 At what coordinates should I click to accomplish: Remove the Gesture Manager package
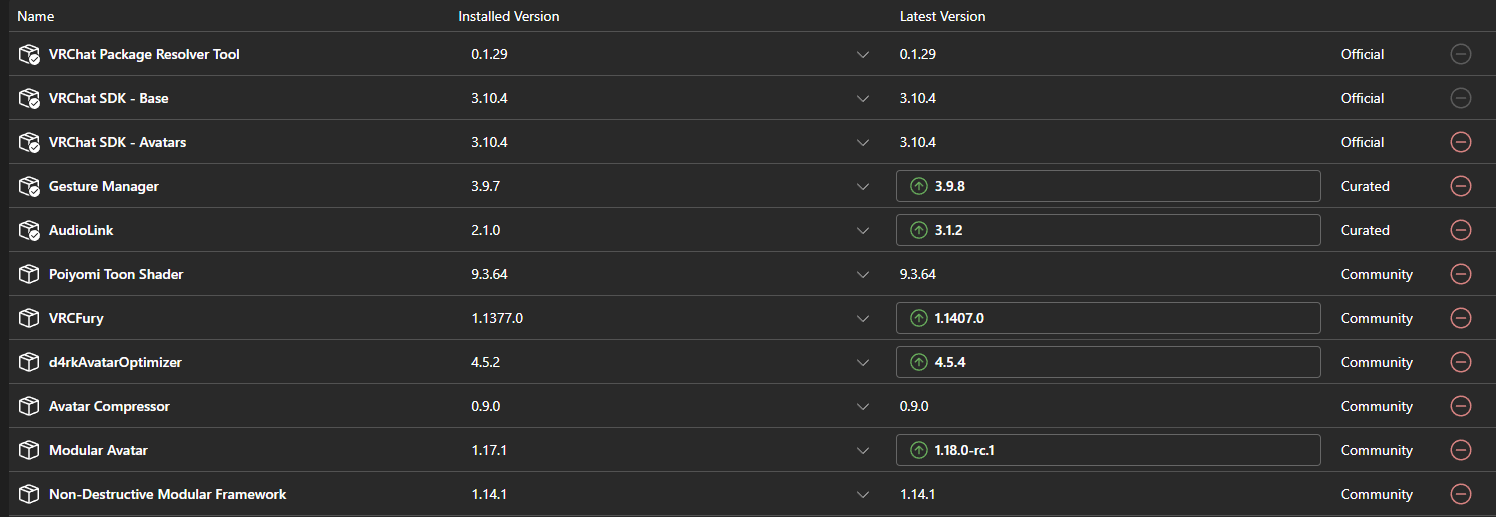click(1460, 186)
